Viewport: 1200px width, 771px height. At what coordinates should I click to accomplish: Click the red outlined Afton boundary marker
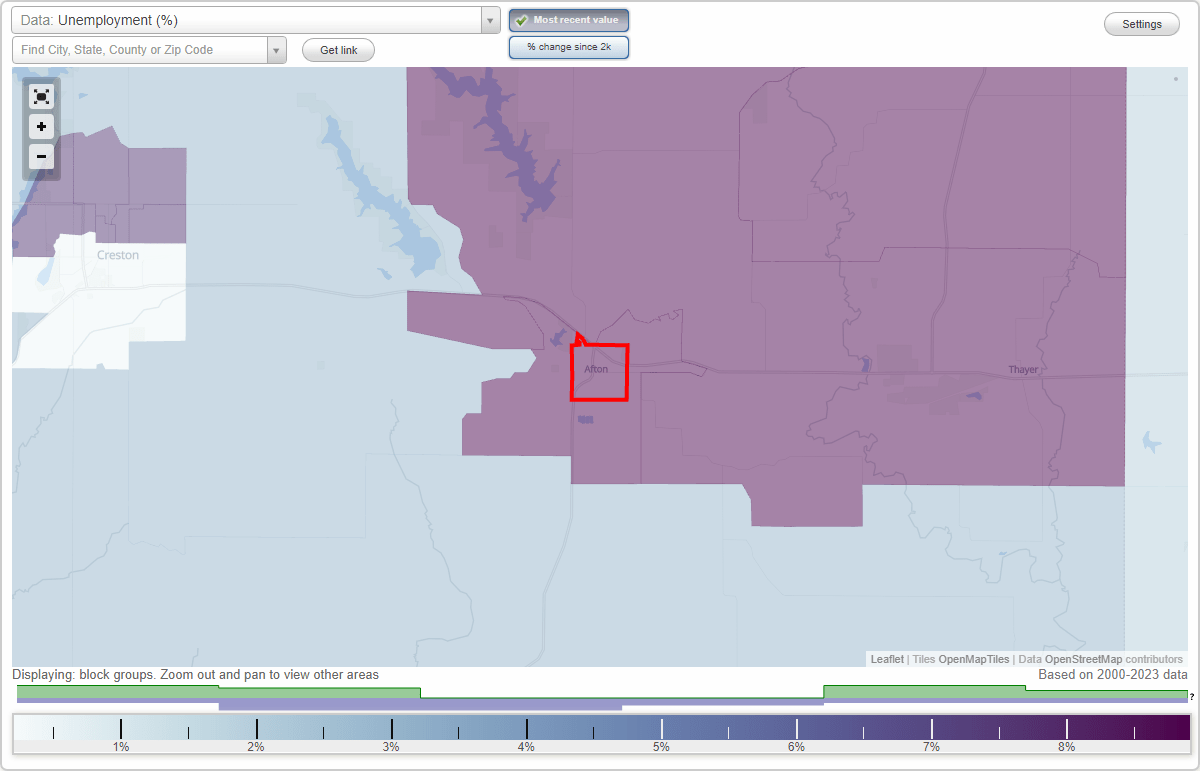click(x=599, y=371)
